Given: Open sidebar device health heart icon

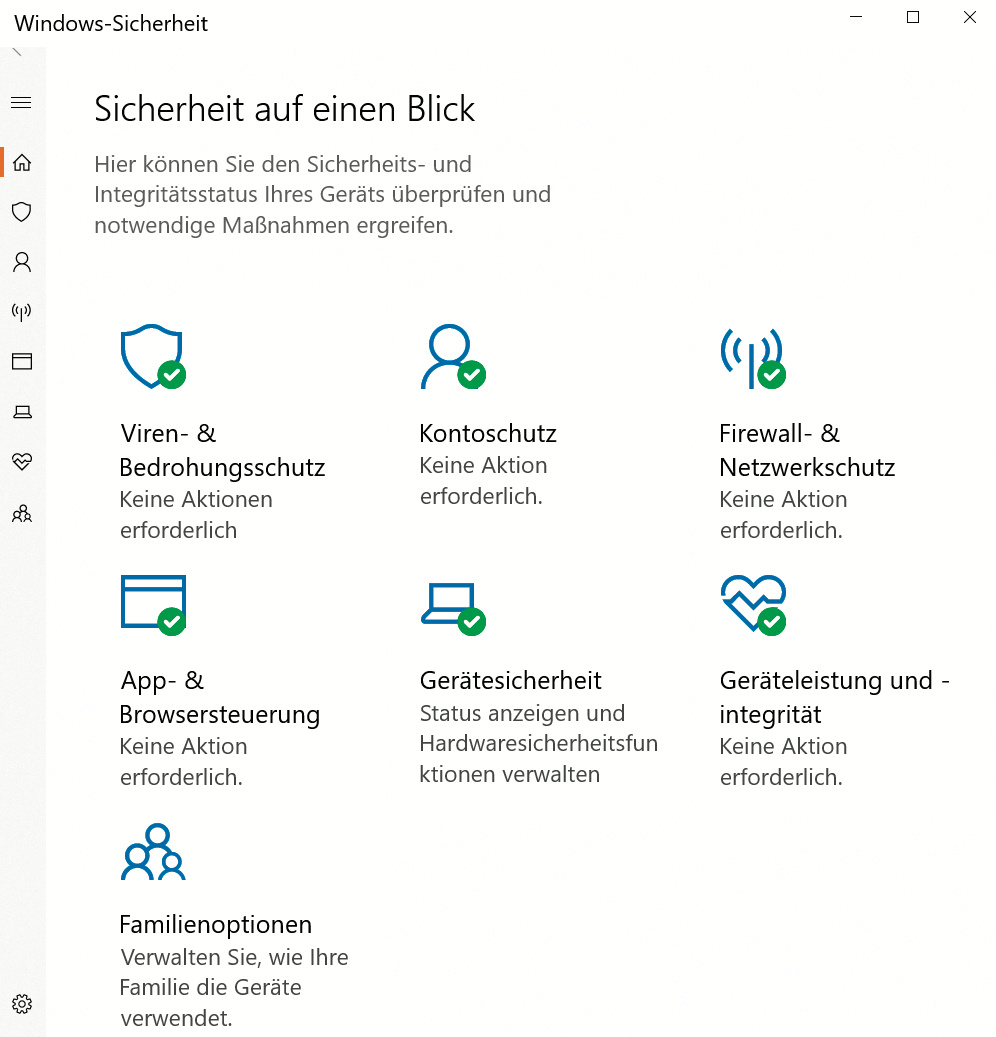Looking at the screenshot, I should [22, 461].
